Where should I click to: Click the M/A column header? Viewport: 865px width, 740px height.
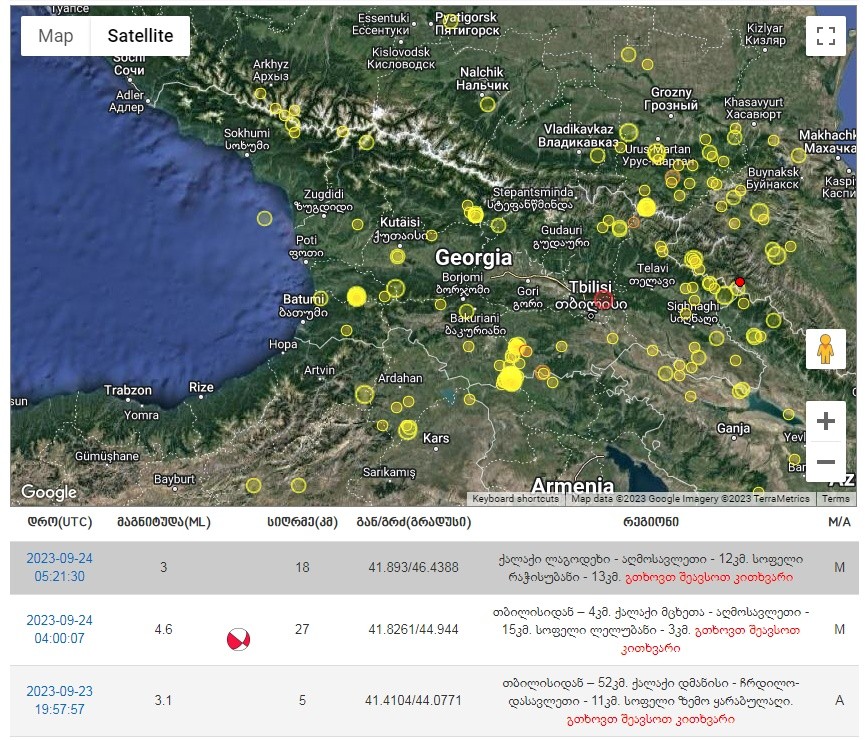coord(839,522)
